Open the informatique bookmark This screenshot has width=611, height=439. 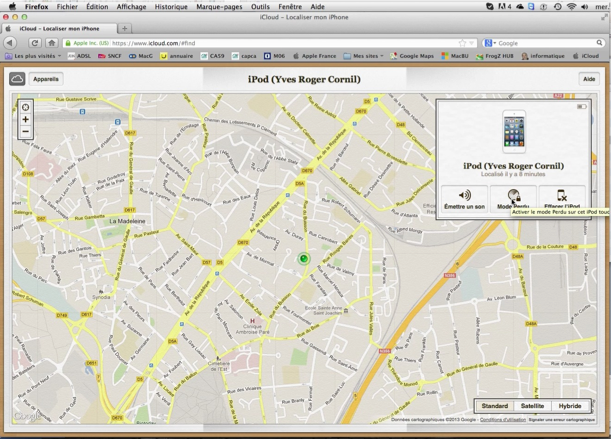pyautogui.click(x=543, y=56)
